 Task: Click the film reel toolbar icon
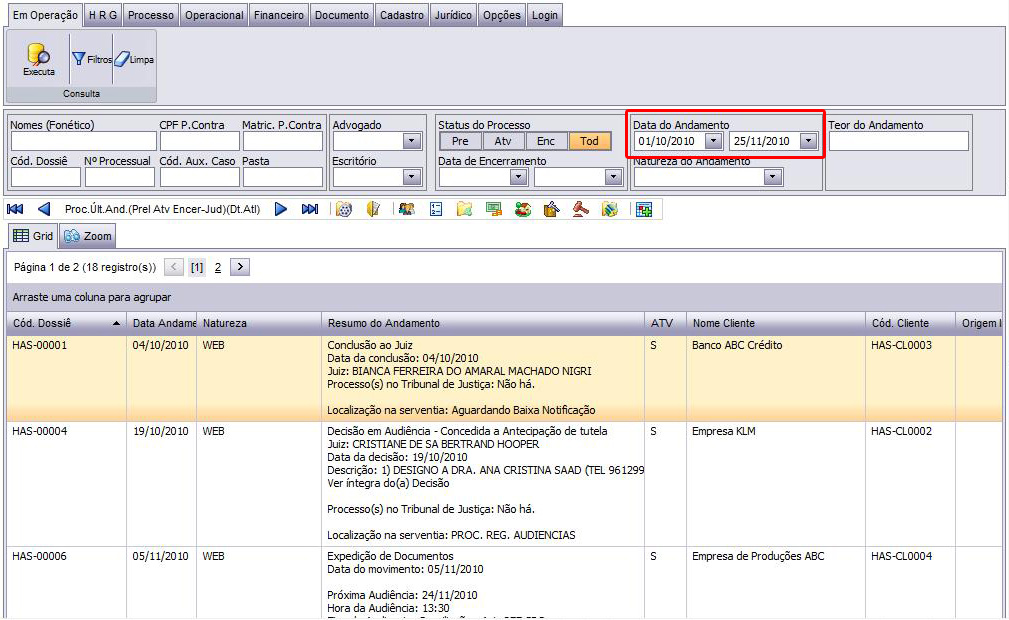[344, 209]
